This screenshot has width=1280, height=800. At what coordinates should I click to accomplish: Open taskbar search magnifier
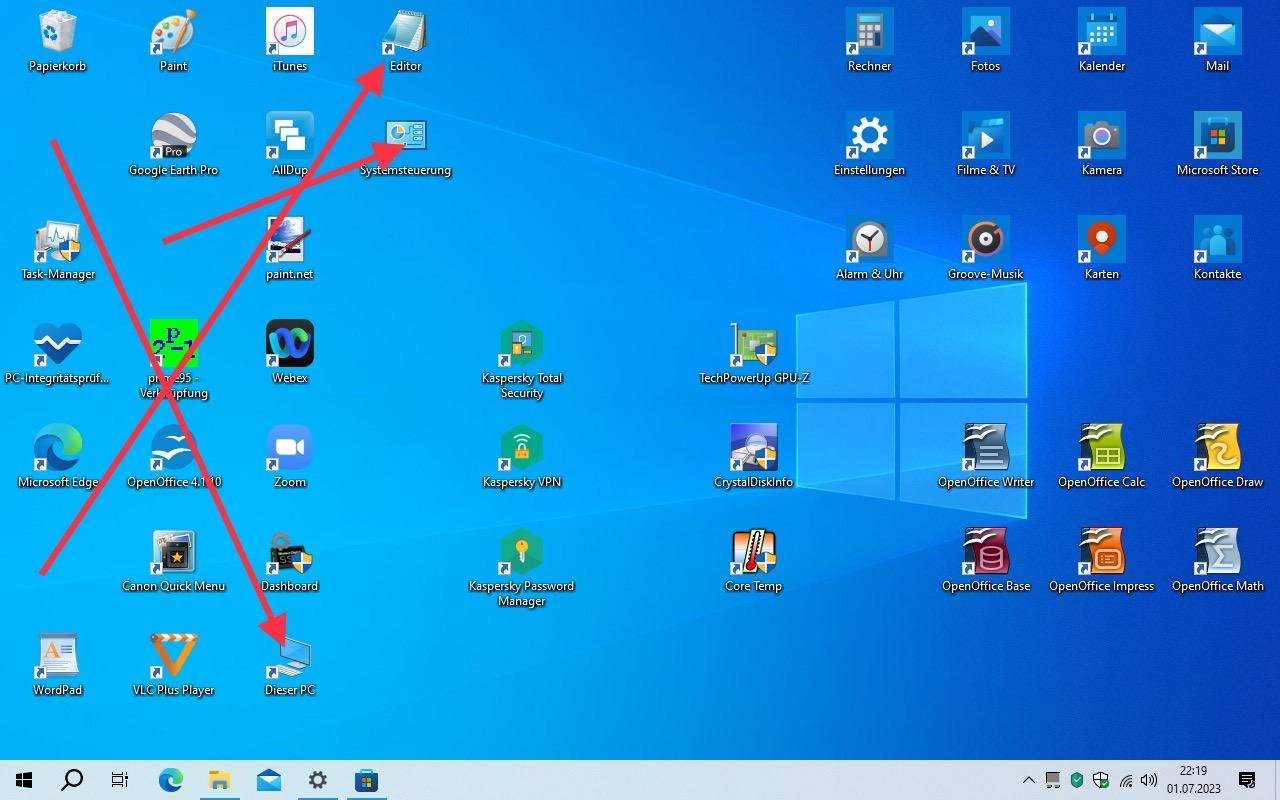[72, 780]
